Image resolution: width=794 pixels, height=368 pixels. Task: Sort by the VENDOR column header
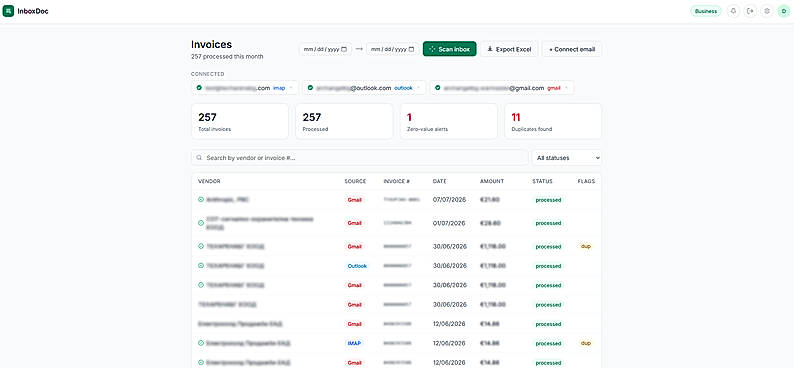pos(209,181)
